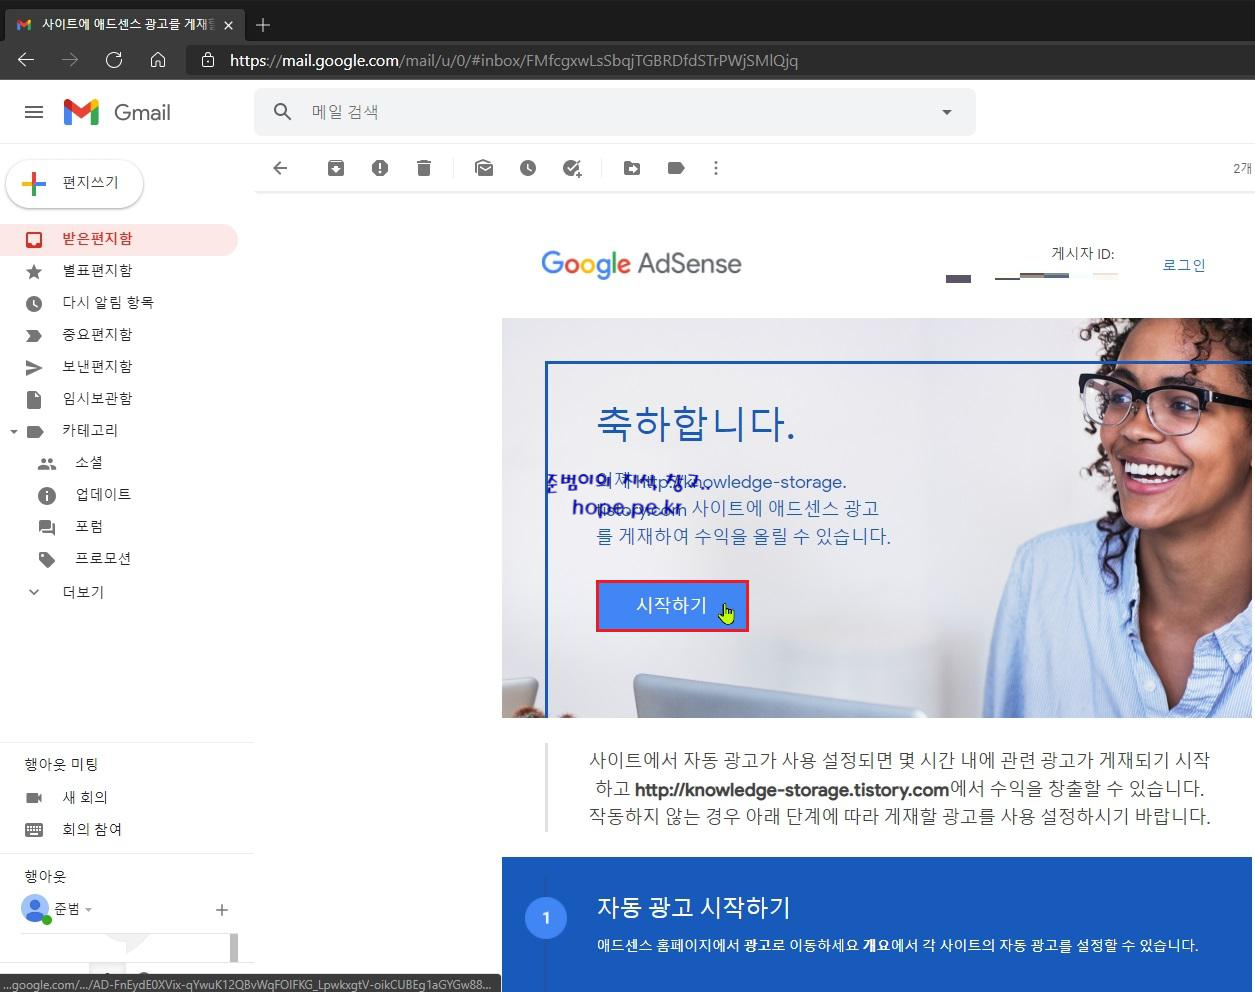Open the Gmail main menu hamburger icon
The width and height of the screenshot is (1255, 992).
point(34,112)
